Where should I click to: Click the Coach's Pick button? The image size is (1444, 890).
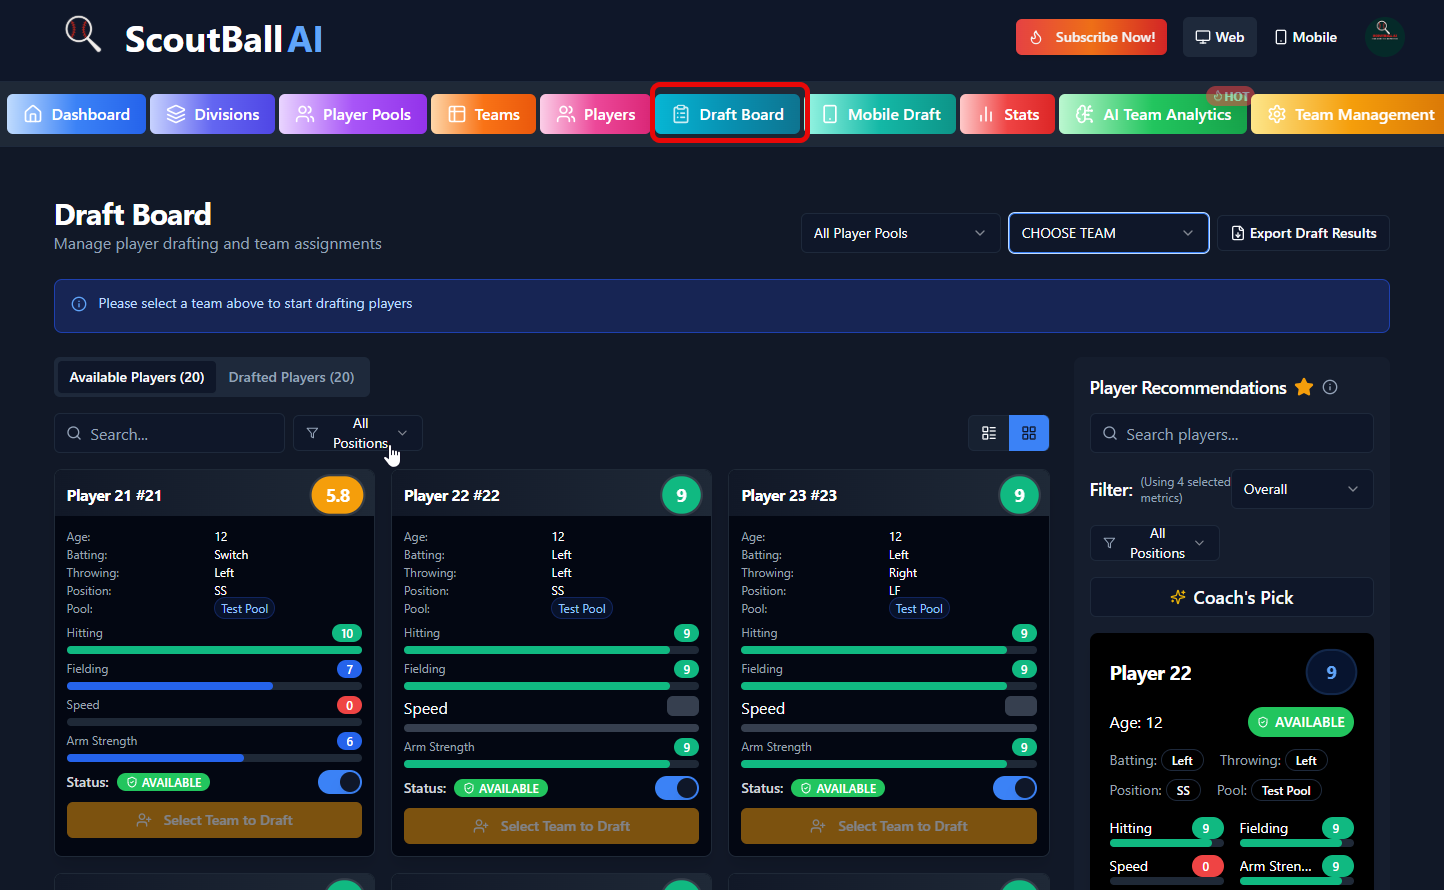(1231, 597)
